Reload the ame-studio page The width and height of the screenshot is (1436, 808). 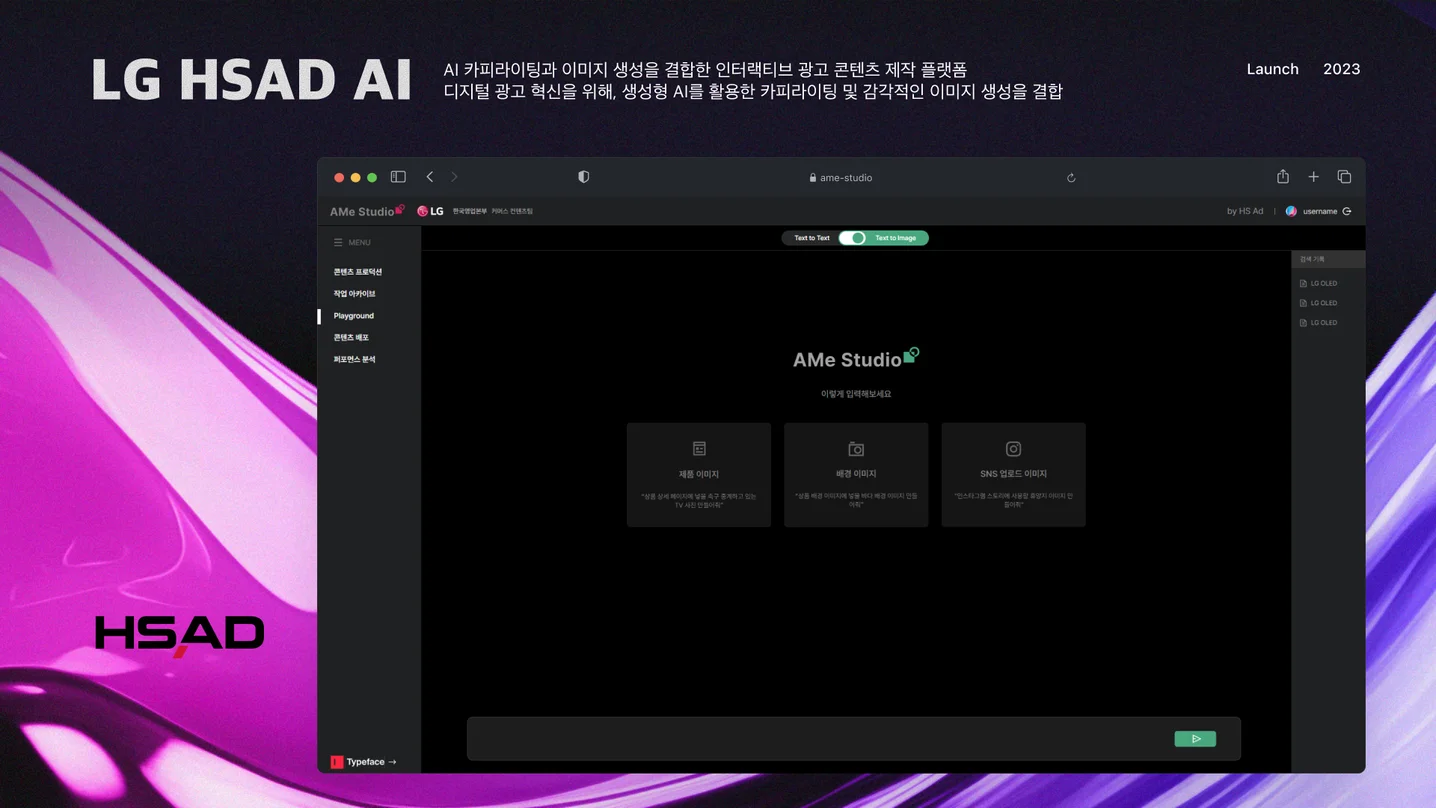(1071, 178)
